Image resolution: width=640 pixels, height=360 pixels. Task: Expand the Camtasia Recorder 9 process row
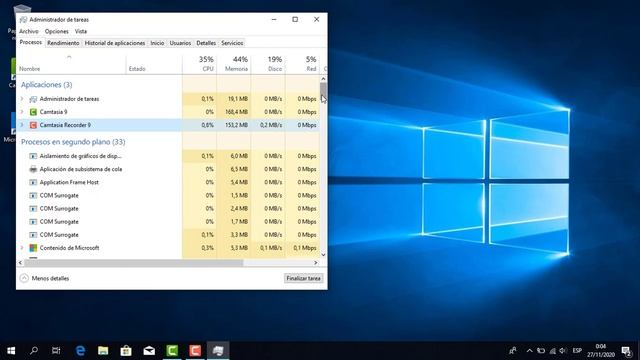click(x=22, y=125)
